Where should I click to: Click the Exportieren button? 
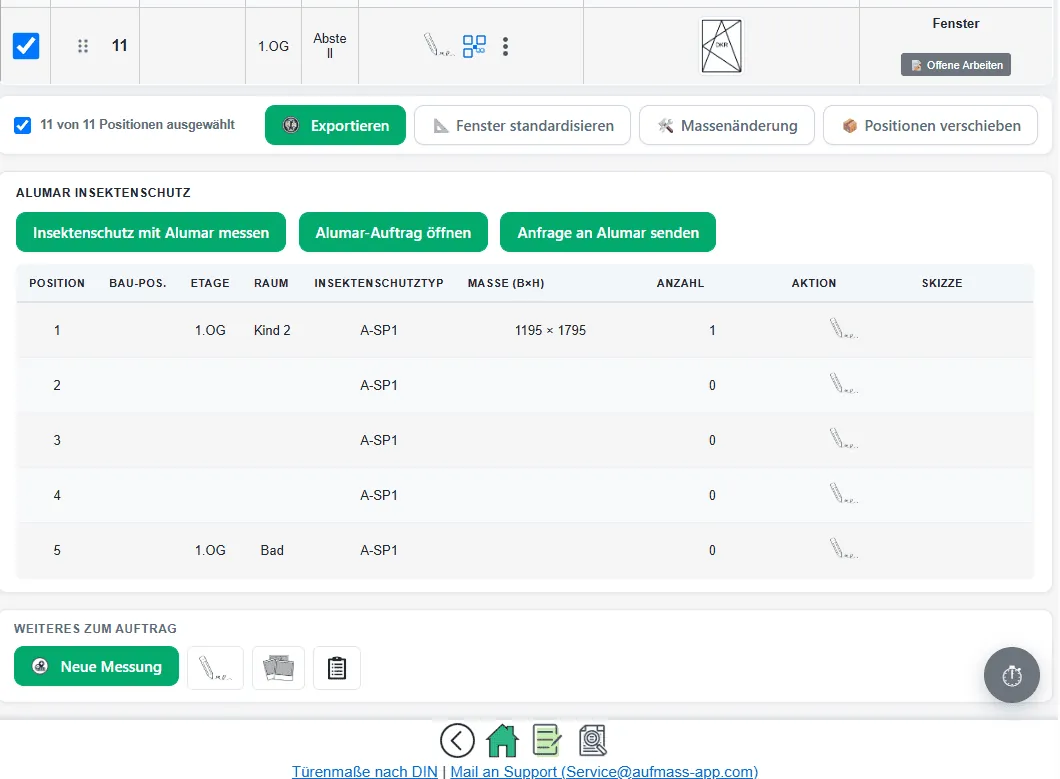[335, 125]
